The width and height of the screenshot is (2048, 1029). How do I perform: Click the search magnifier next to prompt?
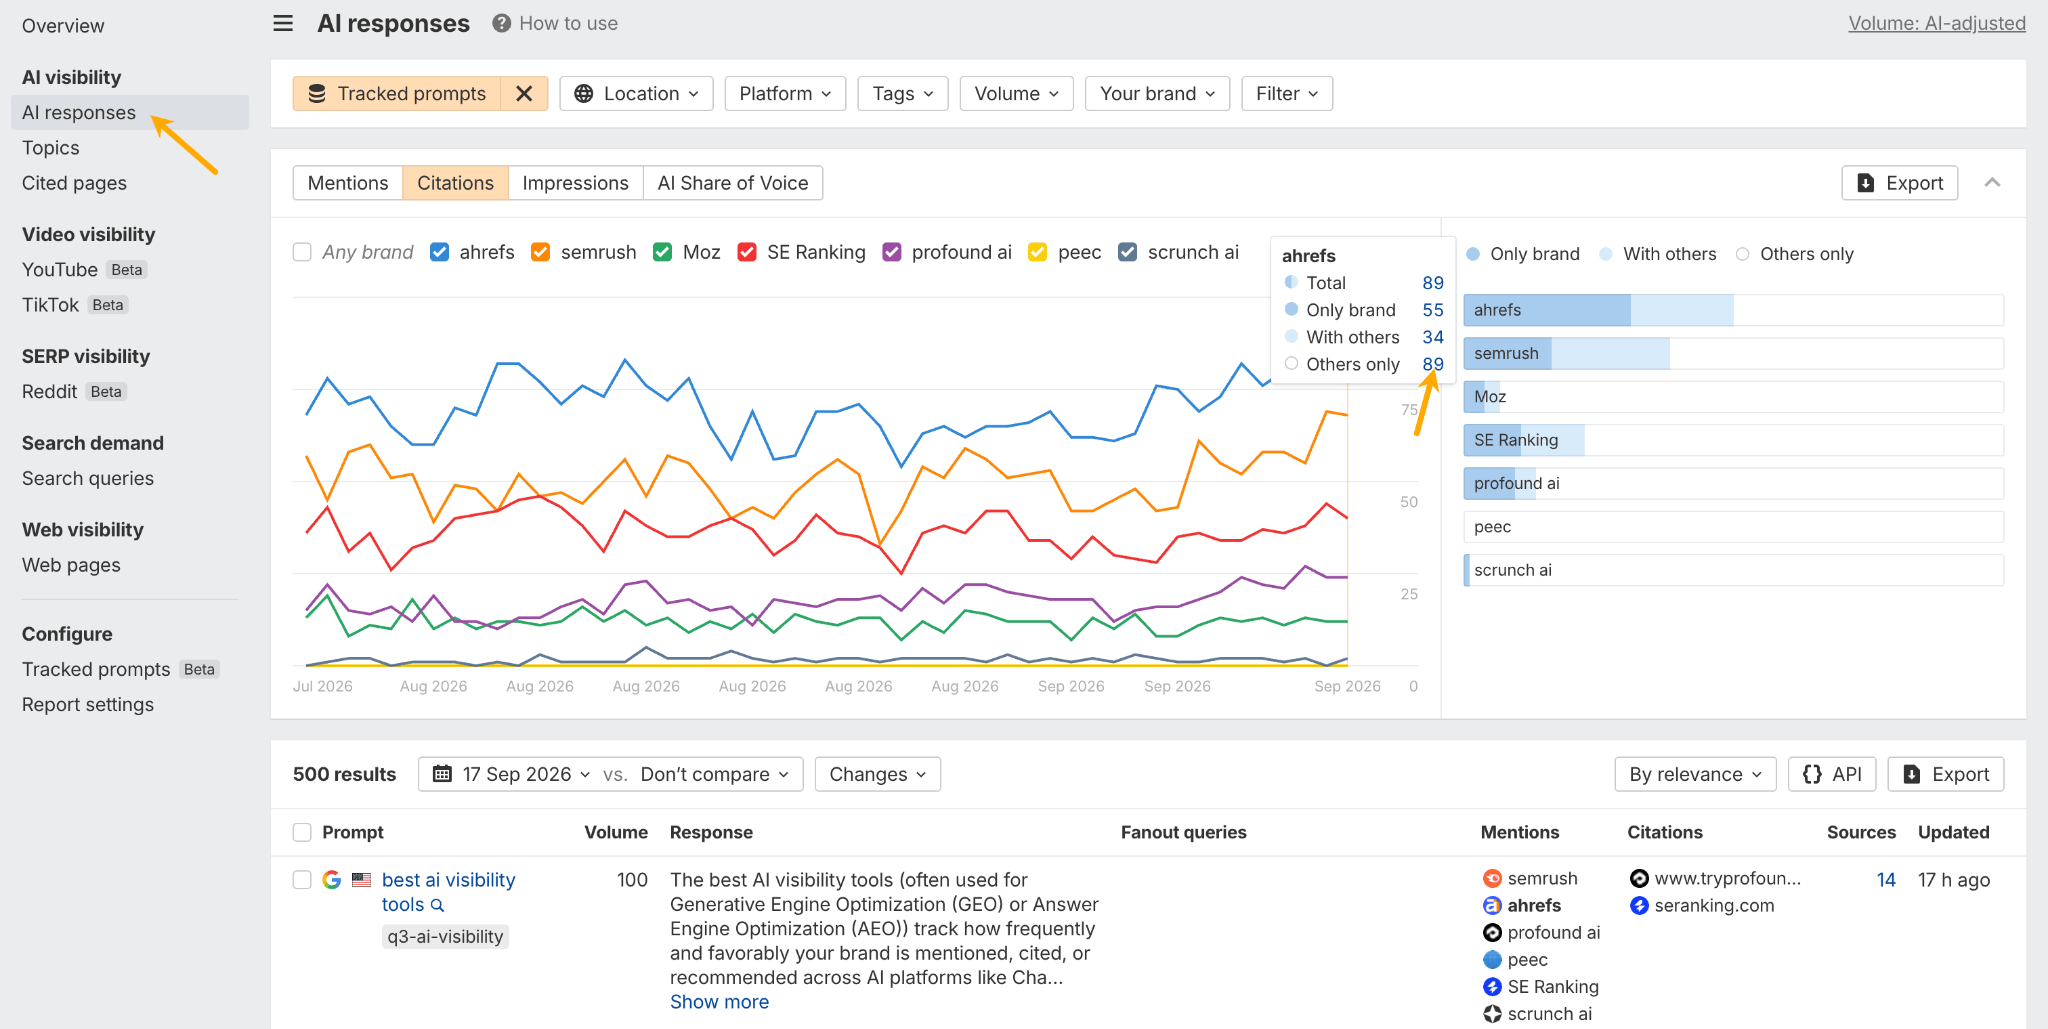click(x=437, y=905)
